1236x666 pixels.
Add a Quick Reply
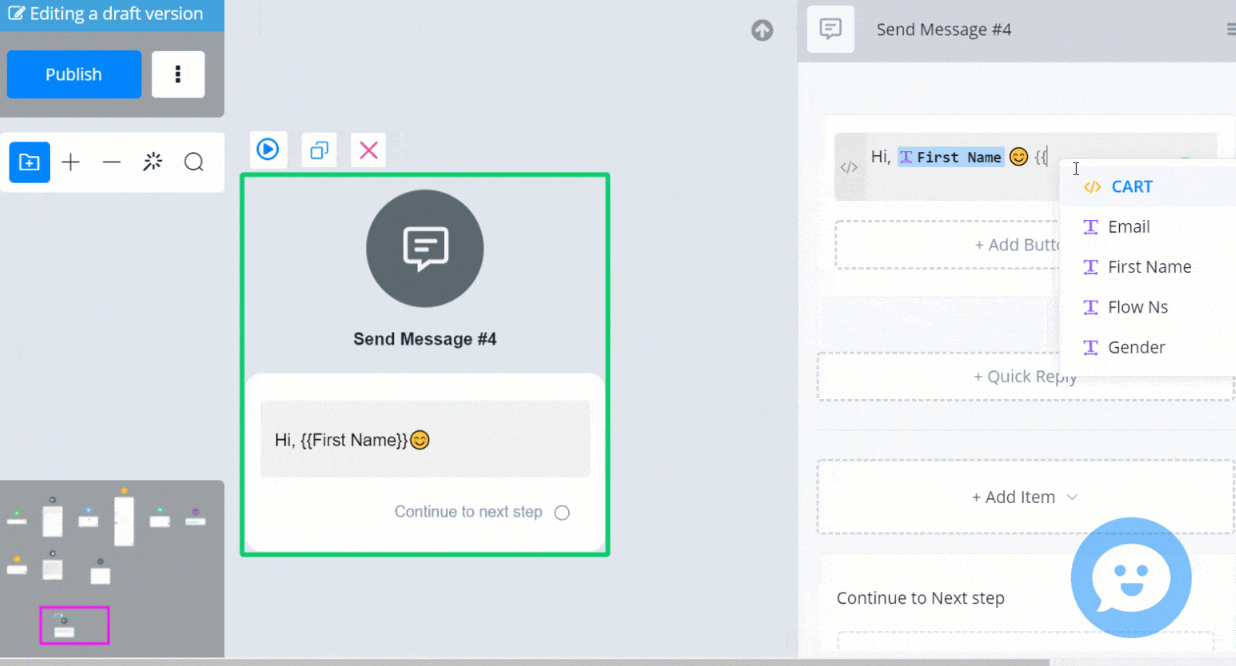(1026, 377)
